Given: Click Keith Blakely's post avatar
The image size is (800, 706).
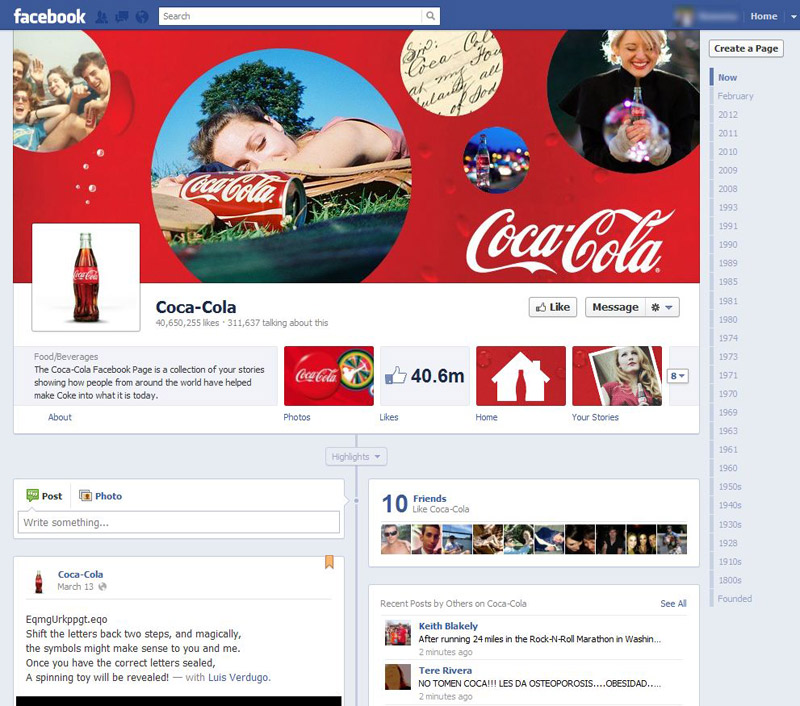Looking at the screenshot, I should click(x=397, y=633).
